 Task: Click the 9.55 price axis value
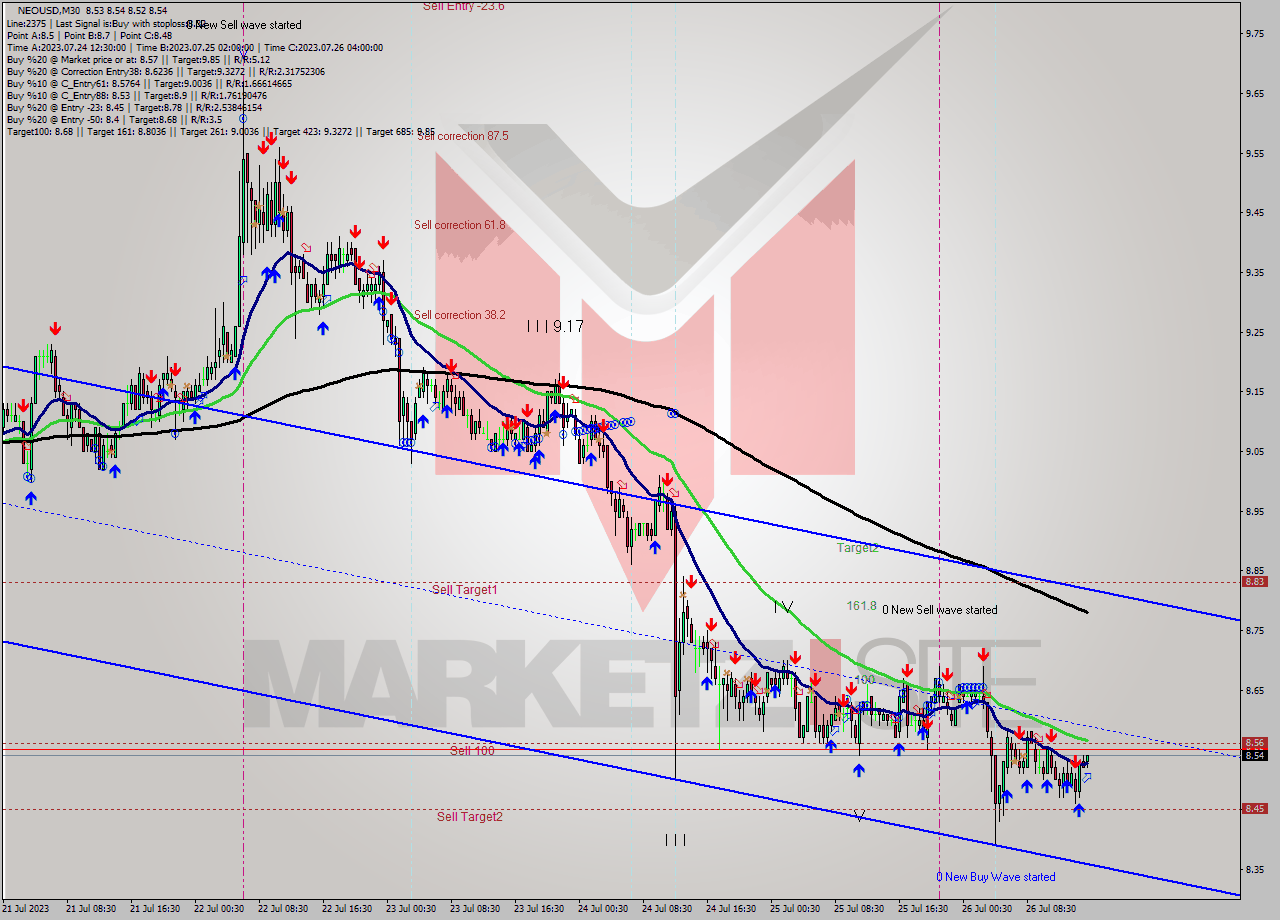click(1255, 153)
